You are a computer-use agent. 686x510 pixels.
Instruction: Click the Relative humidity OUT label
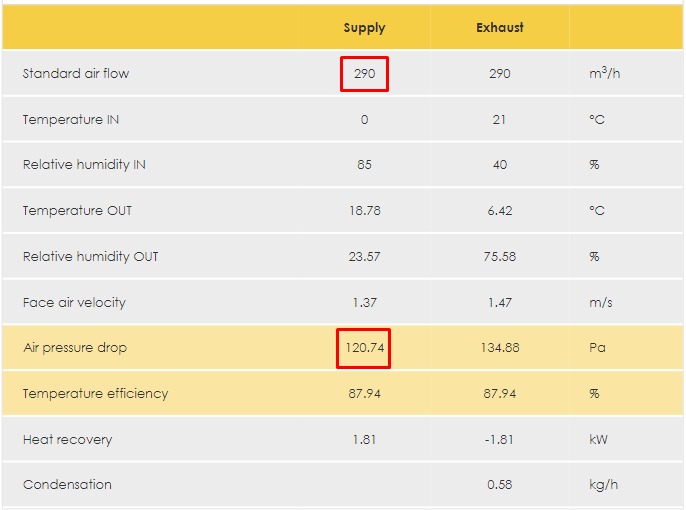[91, 256]
